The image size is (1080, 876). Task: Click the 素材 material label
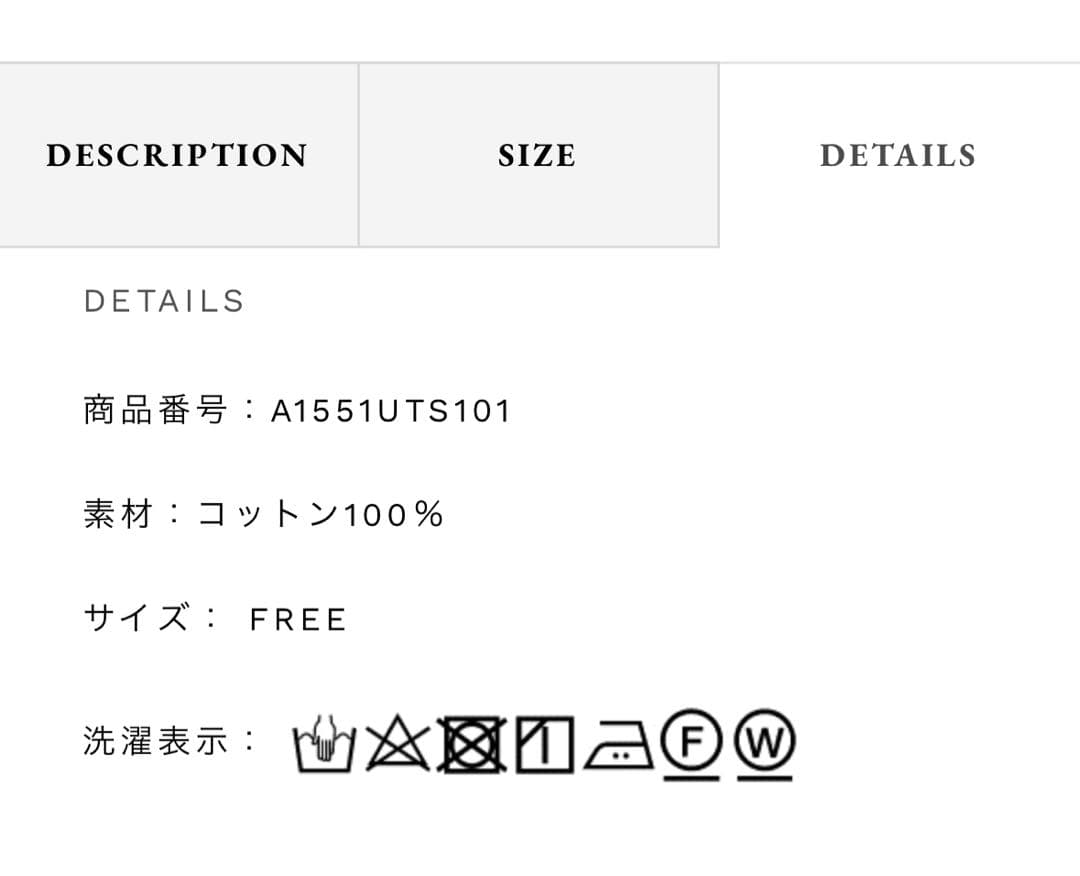119,515
